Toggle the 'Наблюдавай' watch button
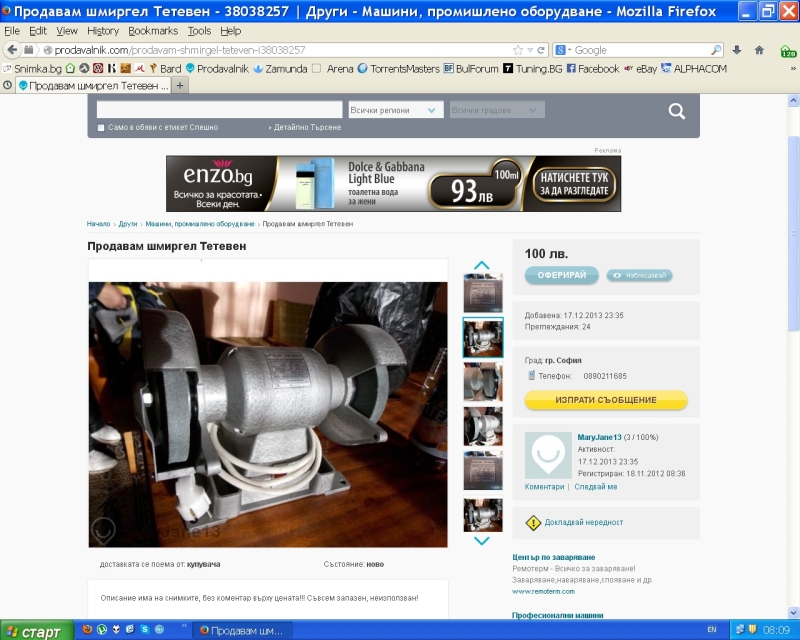This screenshot has height=640, width=800. pyautogui.click(x=639, y=275)
